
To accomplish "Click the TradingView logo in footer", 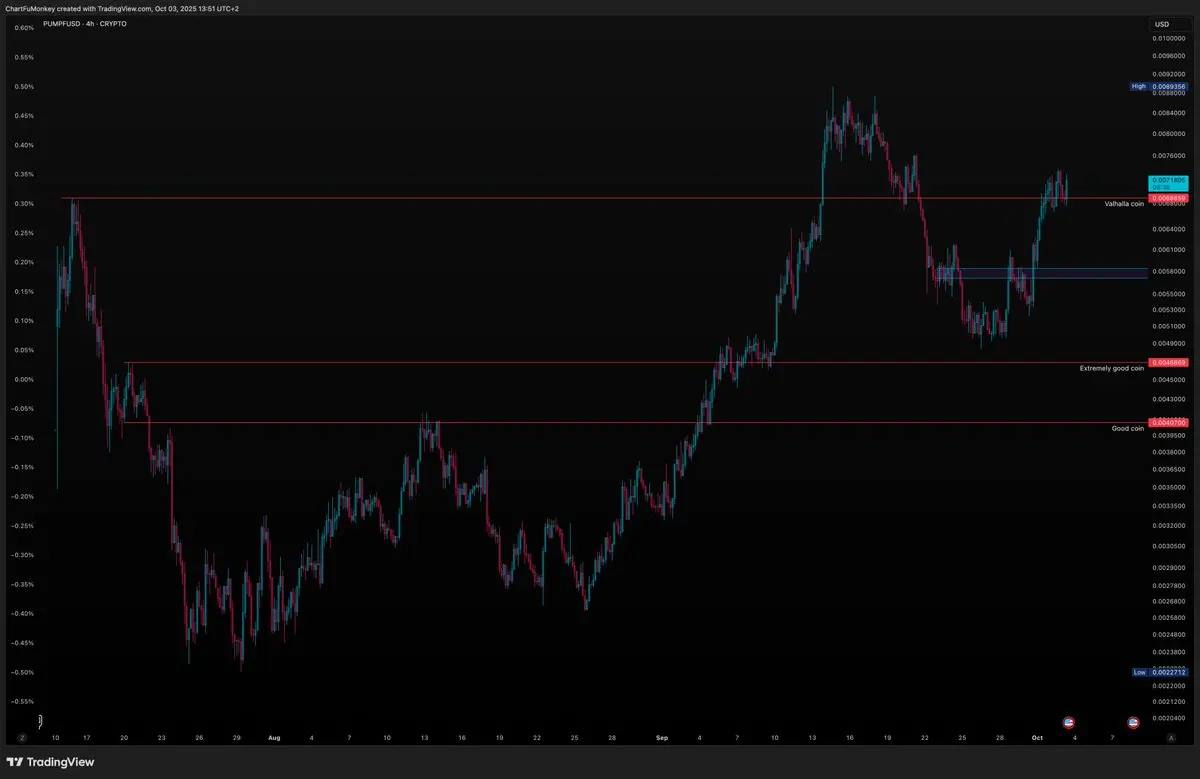I will pos(51,762).
